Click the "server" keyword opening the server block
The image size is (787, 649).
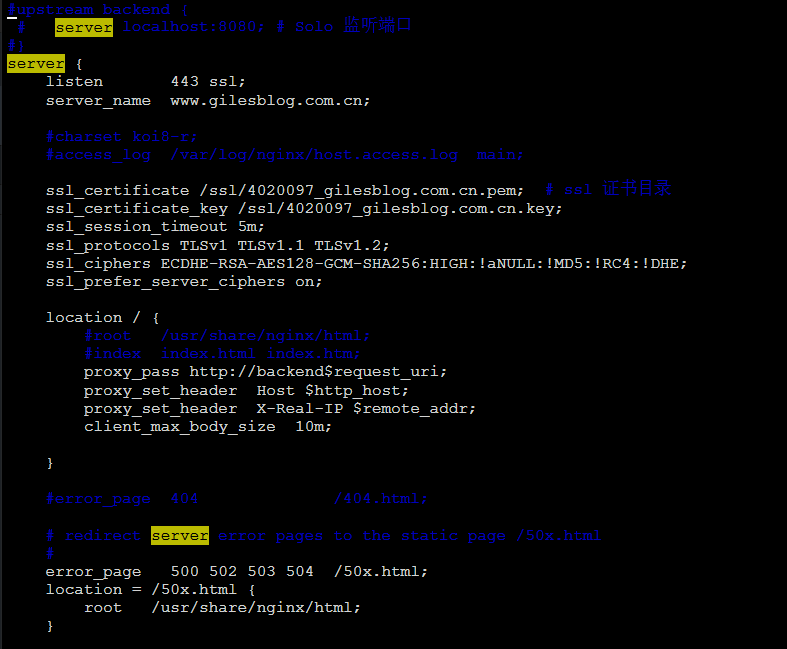tap(36, 64)
